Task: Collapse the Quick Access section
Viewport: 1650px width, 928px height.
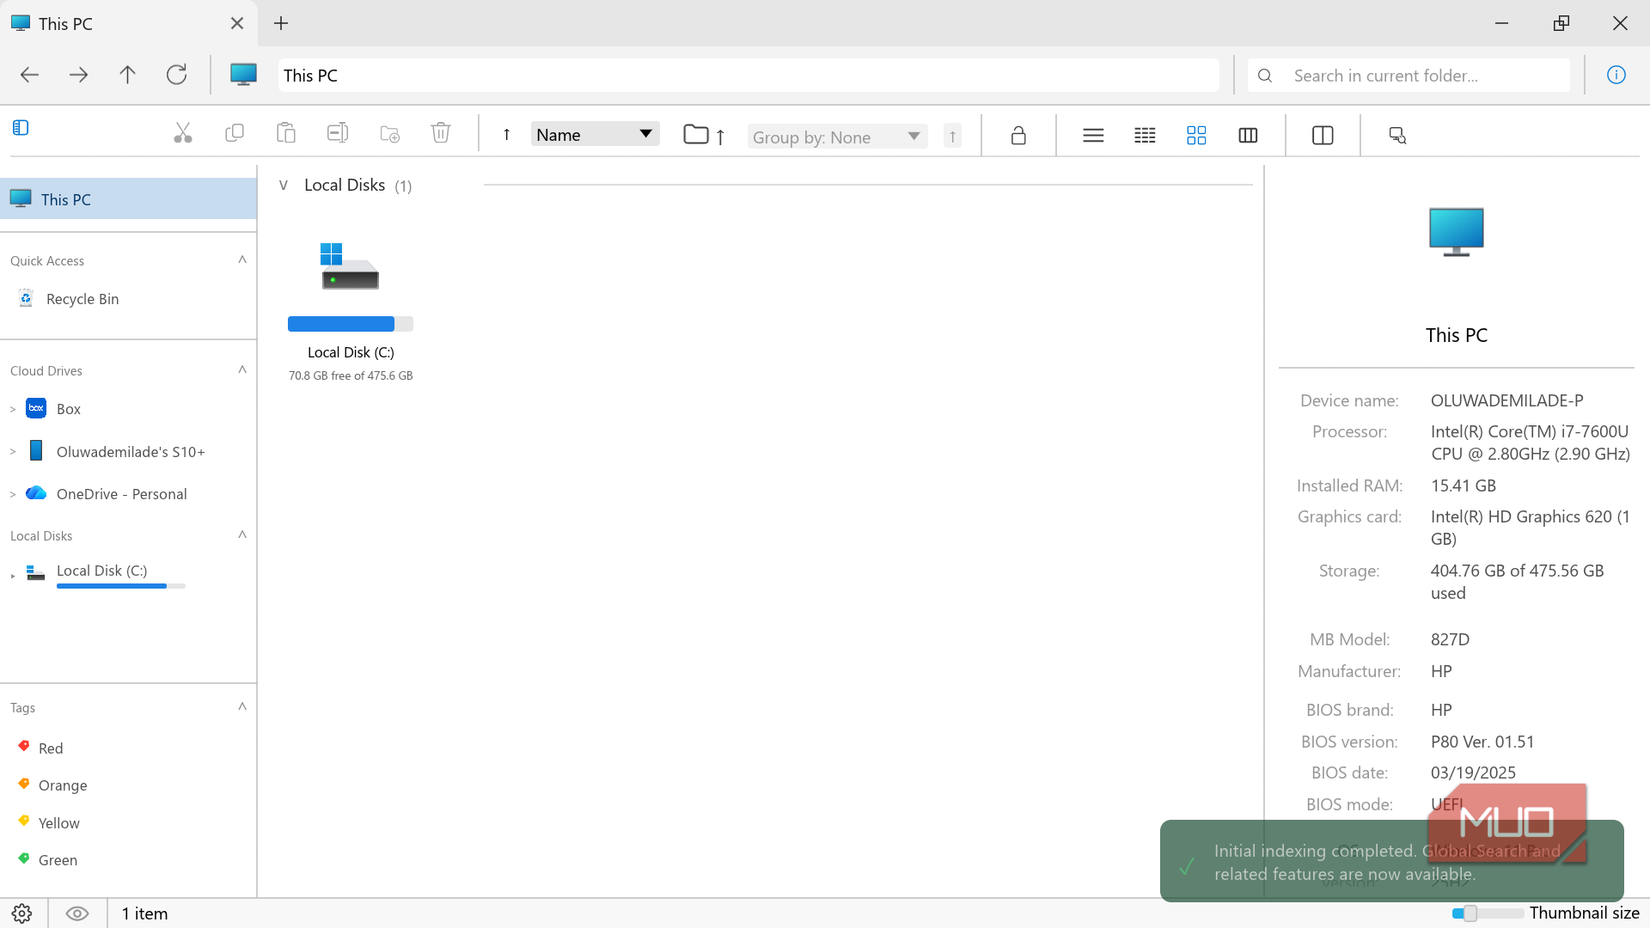Action: tap(242, 260)
